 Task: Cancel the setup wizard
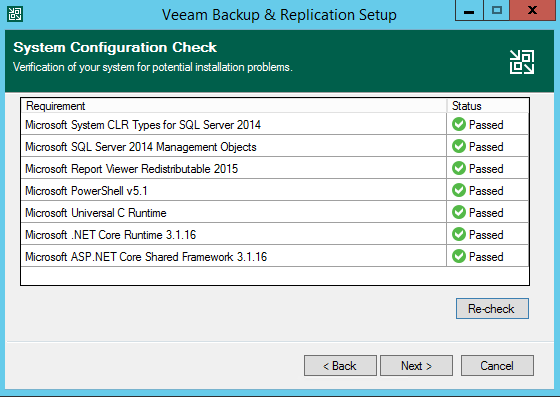tap(497, 365)
